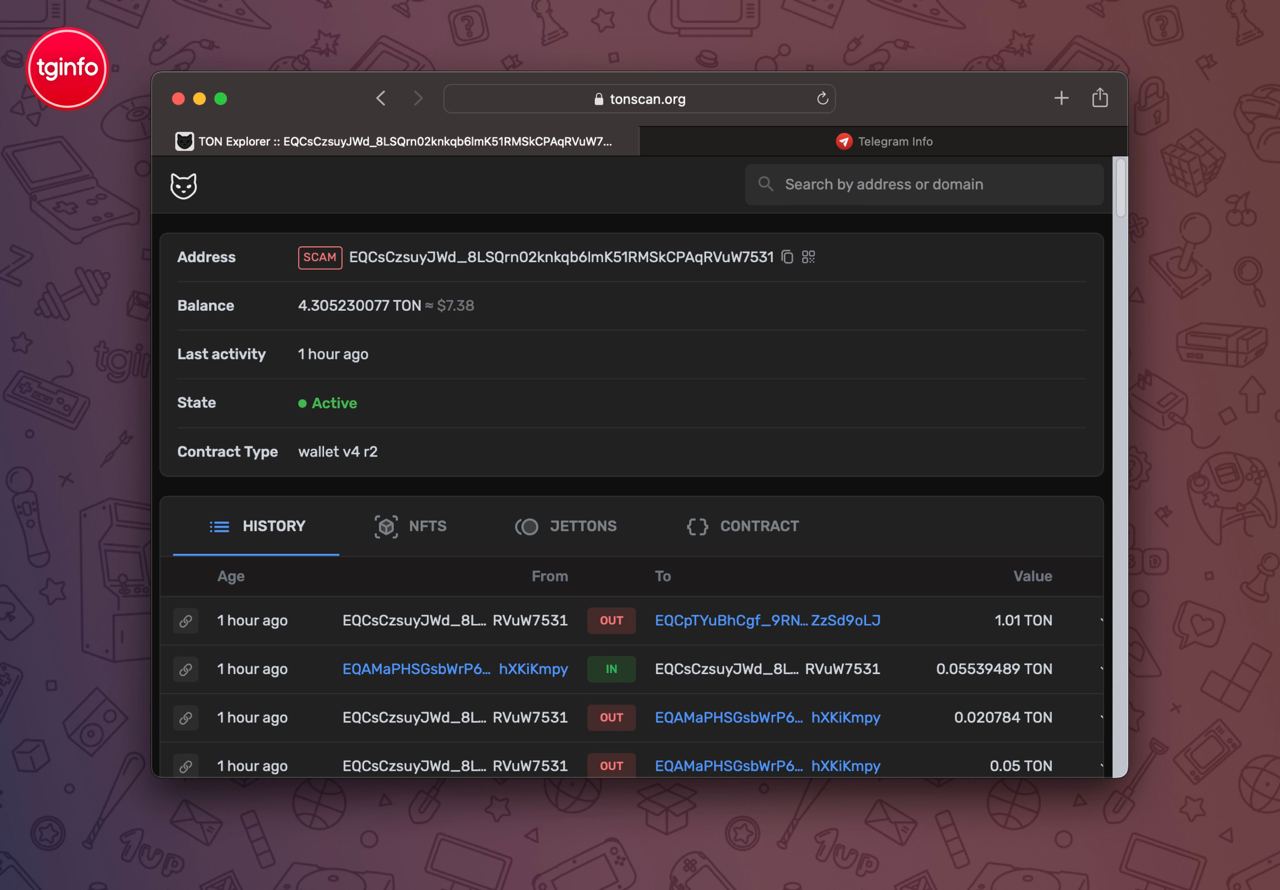Click the Contract Type label
This screenshot has height=890, width=1280.
[x=227, y=452]
